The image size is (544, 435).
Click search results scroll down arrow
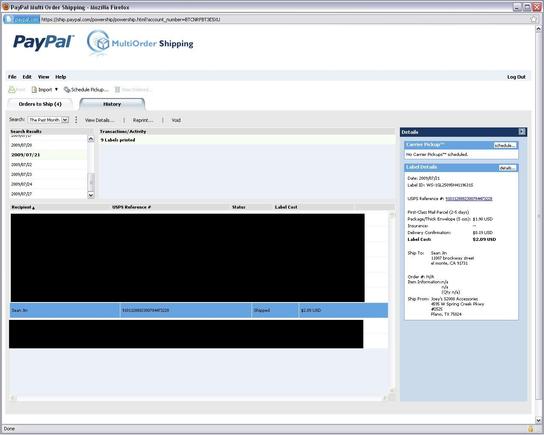click(91, 195)
